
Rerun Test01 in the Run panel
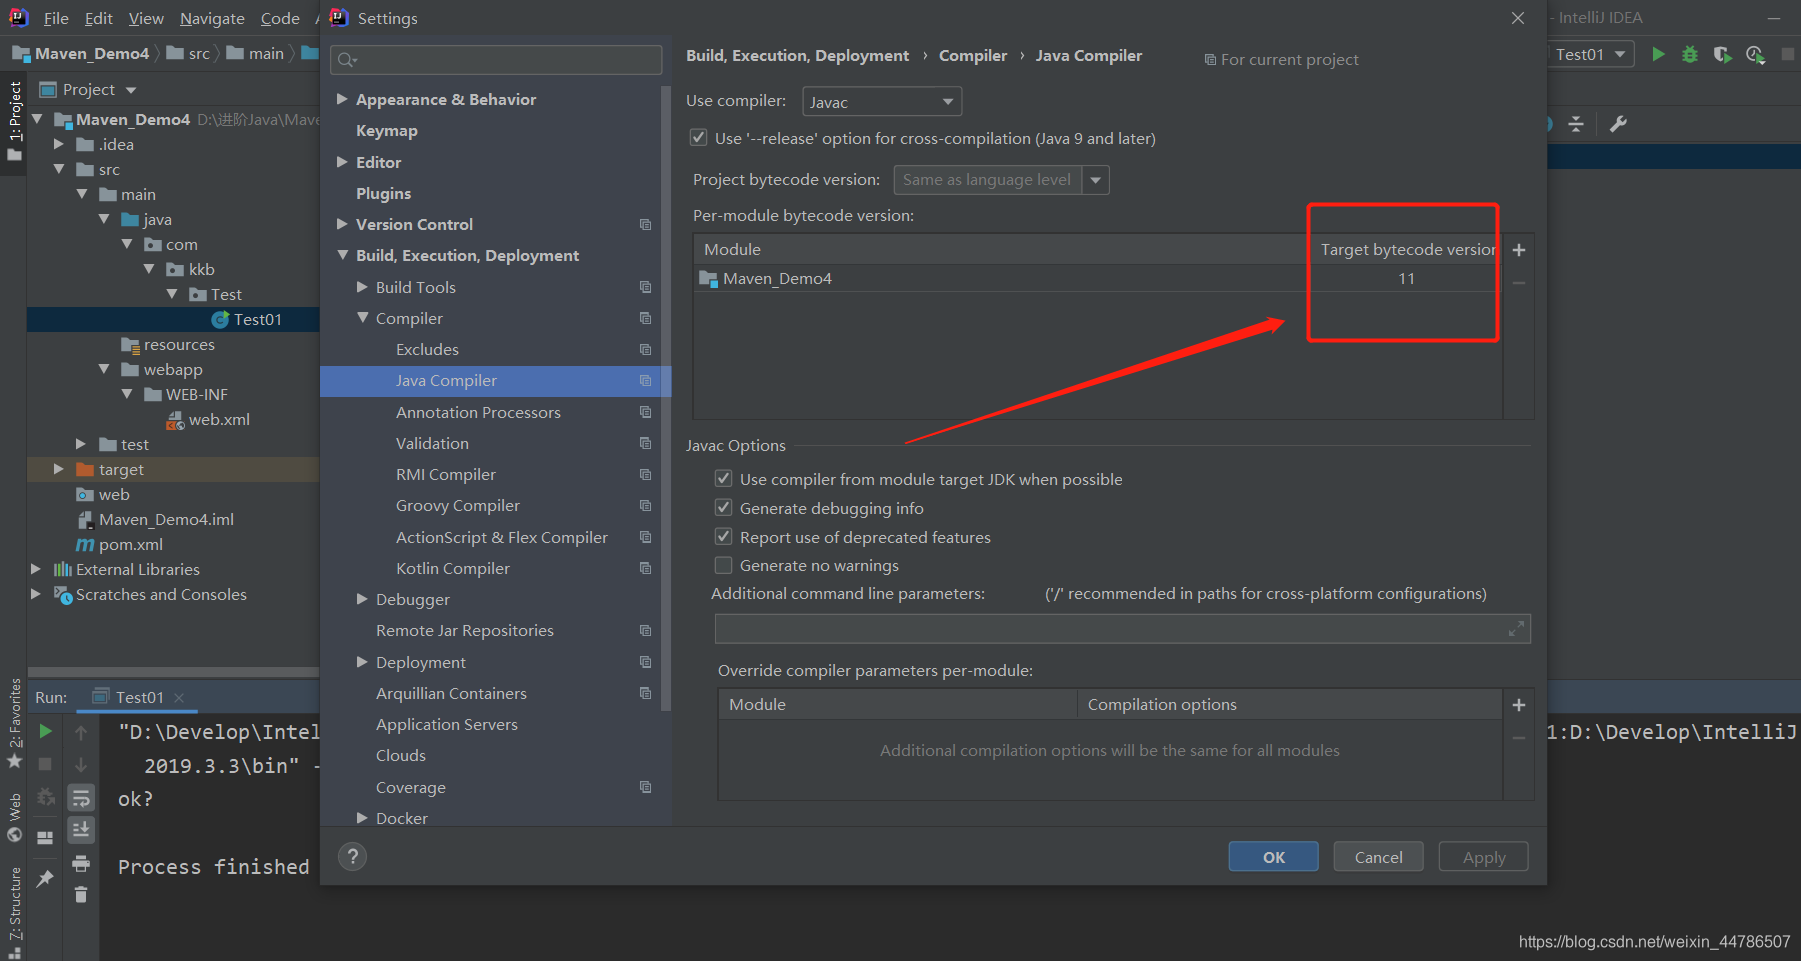coord(45,732)
